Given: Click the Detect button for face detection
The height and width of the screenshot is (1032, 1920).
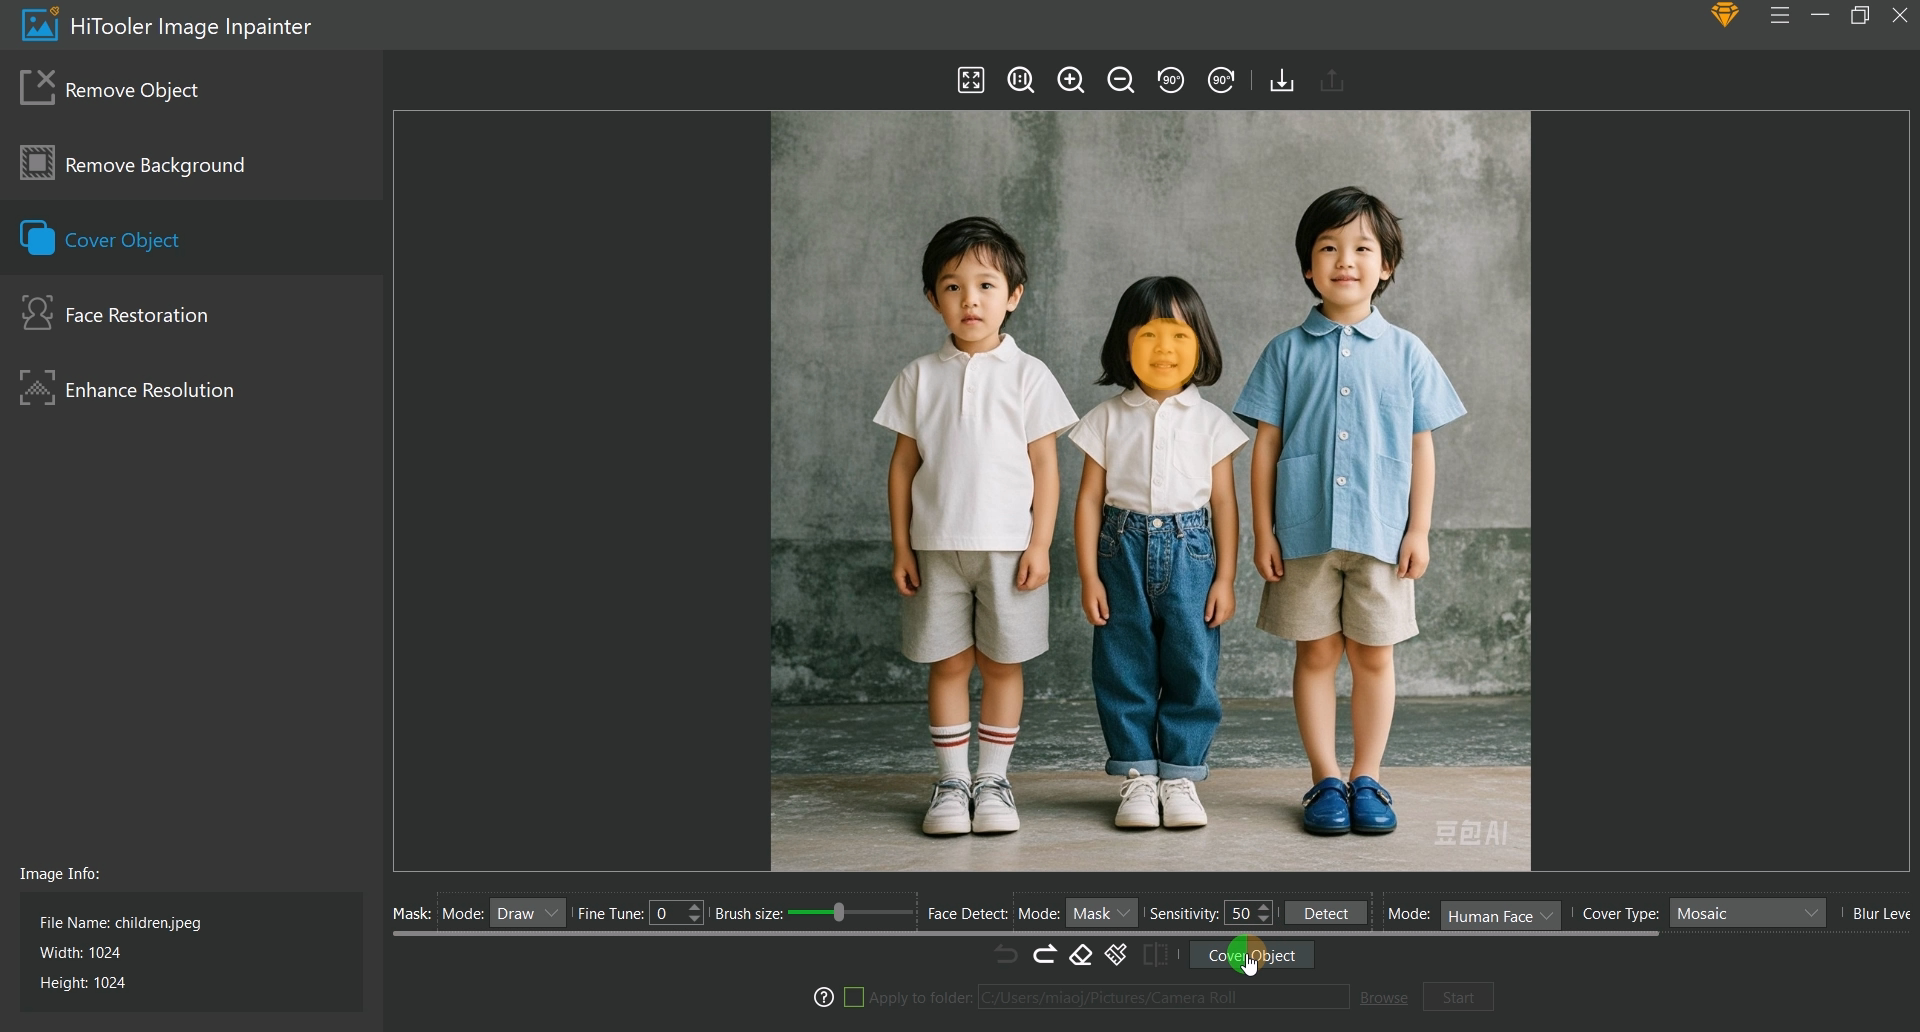Looking at the screenshot, I should 1325,913.
